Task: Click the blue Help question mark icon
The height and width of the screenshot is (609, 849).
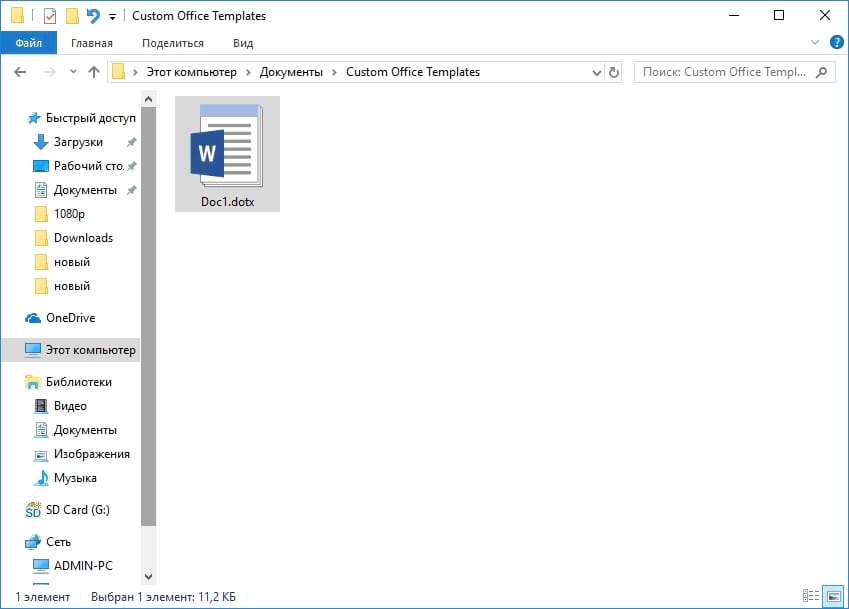Action: point(836,42)
